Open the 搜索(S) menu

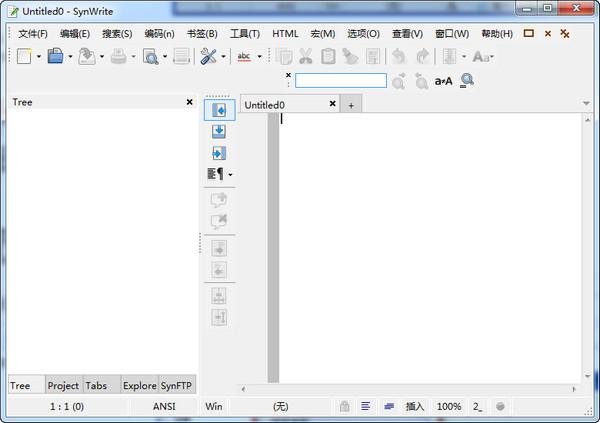point(117,34)
